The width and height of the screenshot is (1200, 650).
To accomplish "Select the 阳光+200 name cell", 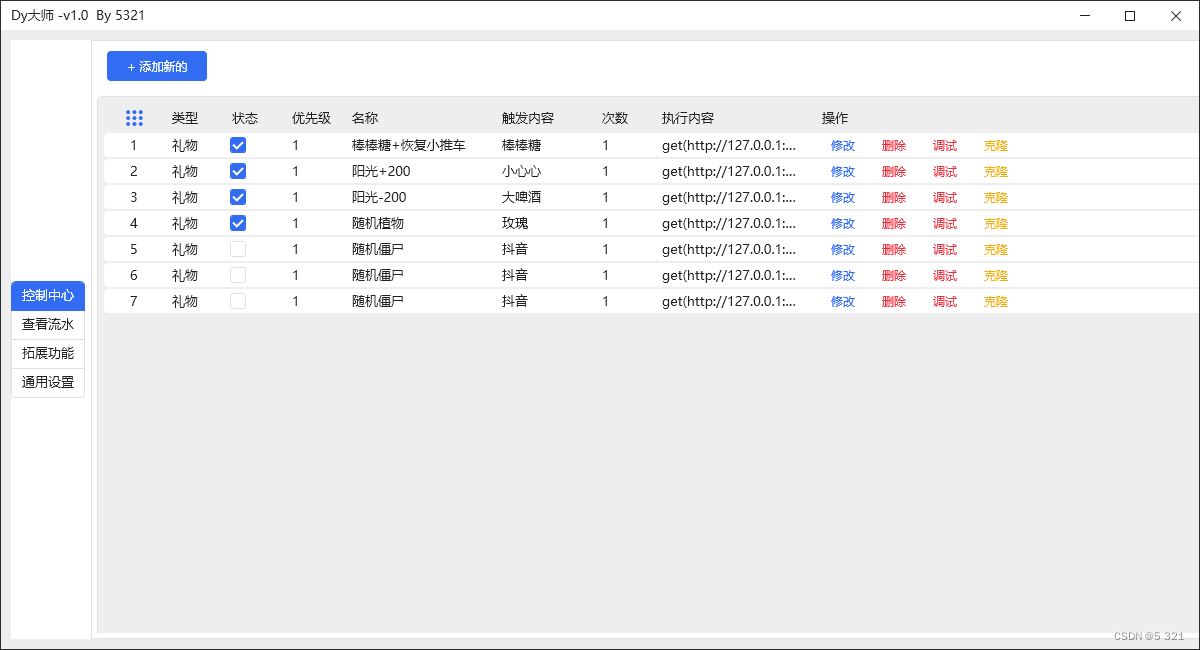I will coord(381,171).
